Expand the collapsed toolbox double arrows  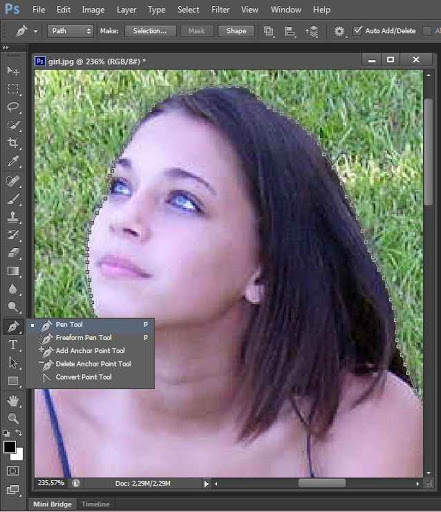coord(5,47)
